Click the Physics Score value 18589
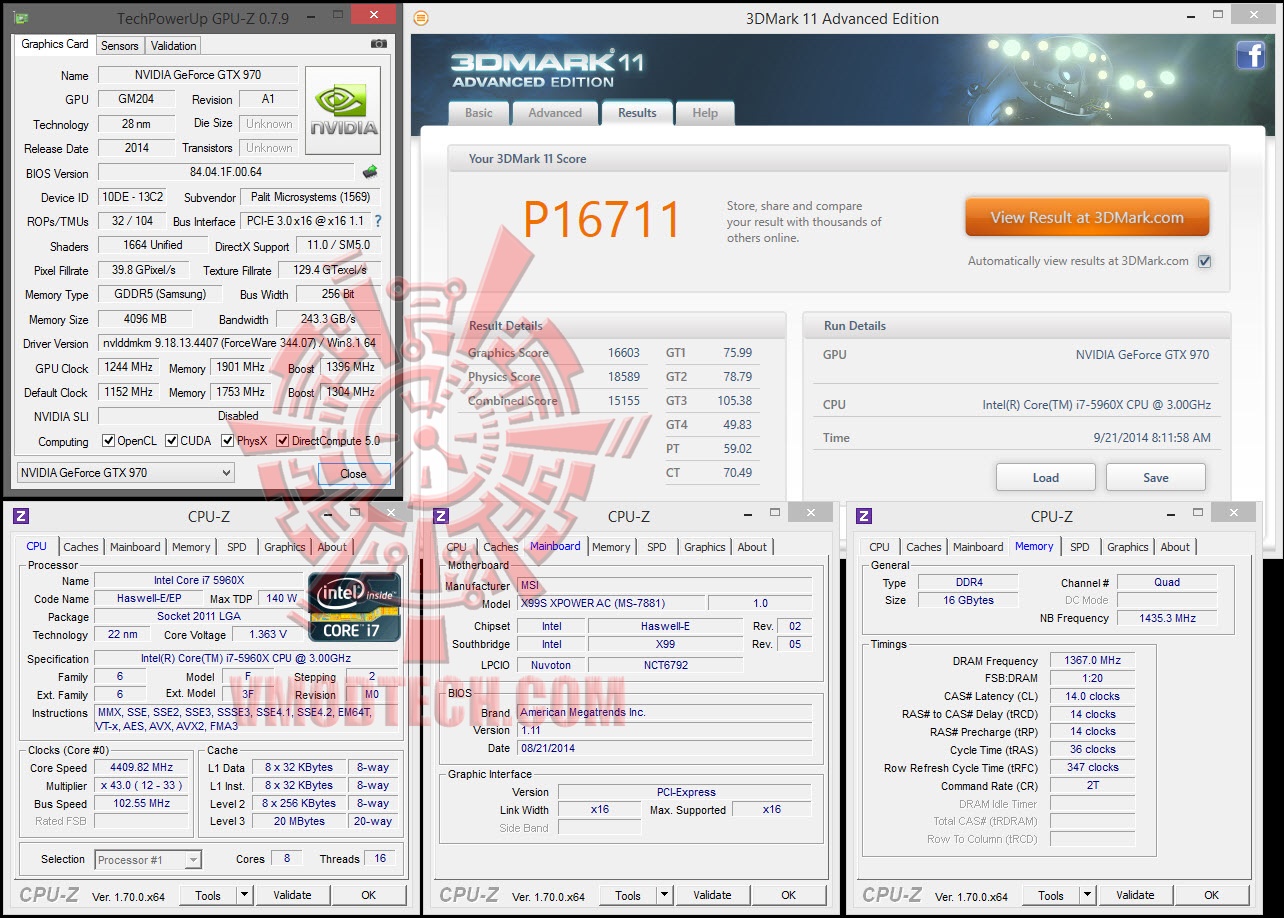Image resolution: width=1284 pixels, height=918 pixels. pos(623,377)
